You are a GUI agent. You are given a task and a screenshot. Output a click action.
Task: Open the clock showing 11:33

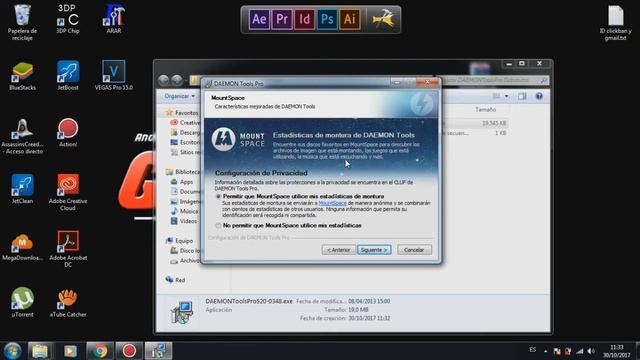click(616, 351)
